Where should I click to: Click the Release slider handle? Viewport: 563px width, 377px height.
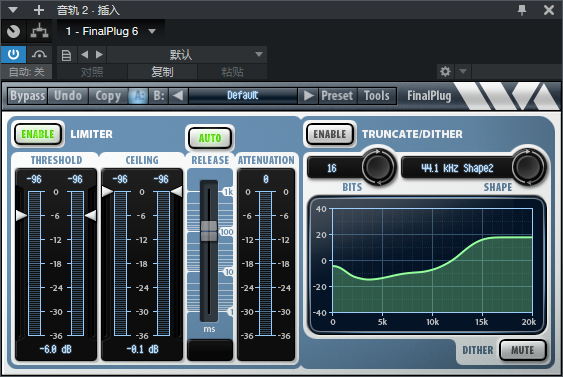pyautogui.click(x=209, y=231)
